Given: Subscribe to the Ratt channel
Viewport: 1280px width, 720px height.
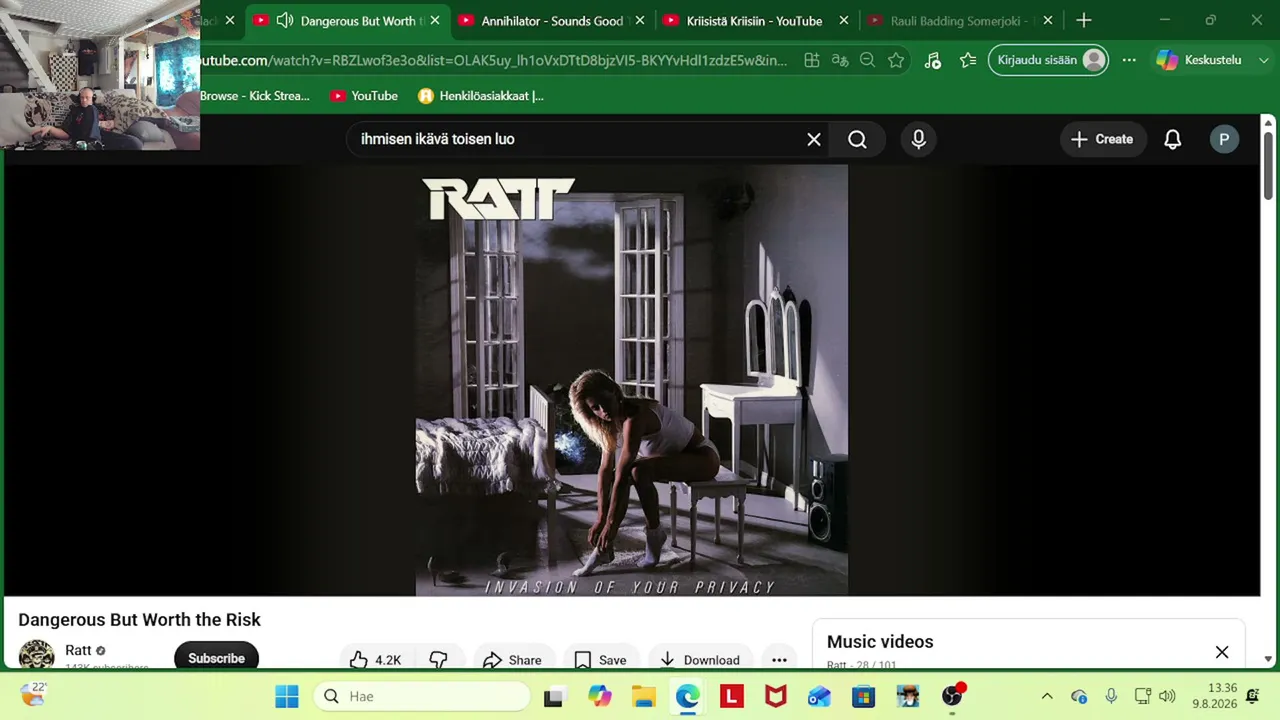Looking at the screenshot, I should pos(216,658).
